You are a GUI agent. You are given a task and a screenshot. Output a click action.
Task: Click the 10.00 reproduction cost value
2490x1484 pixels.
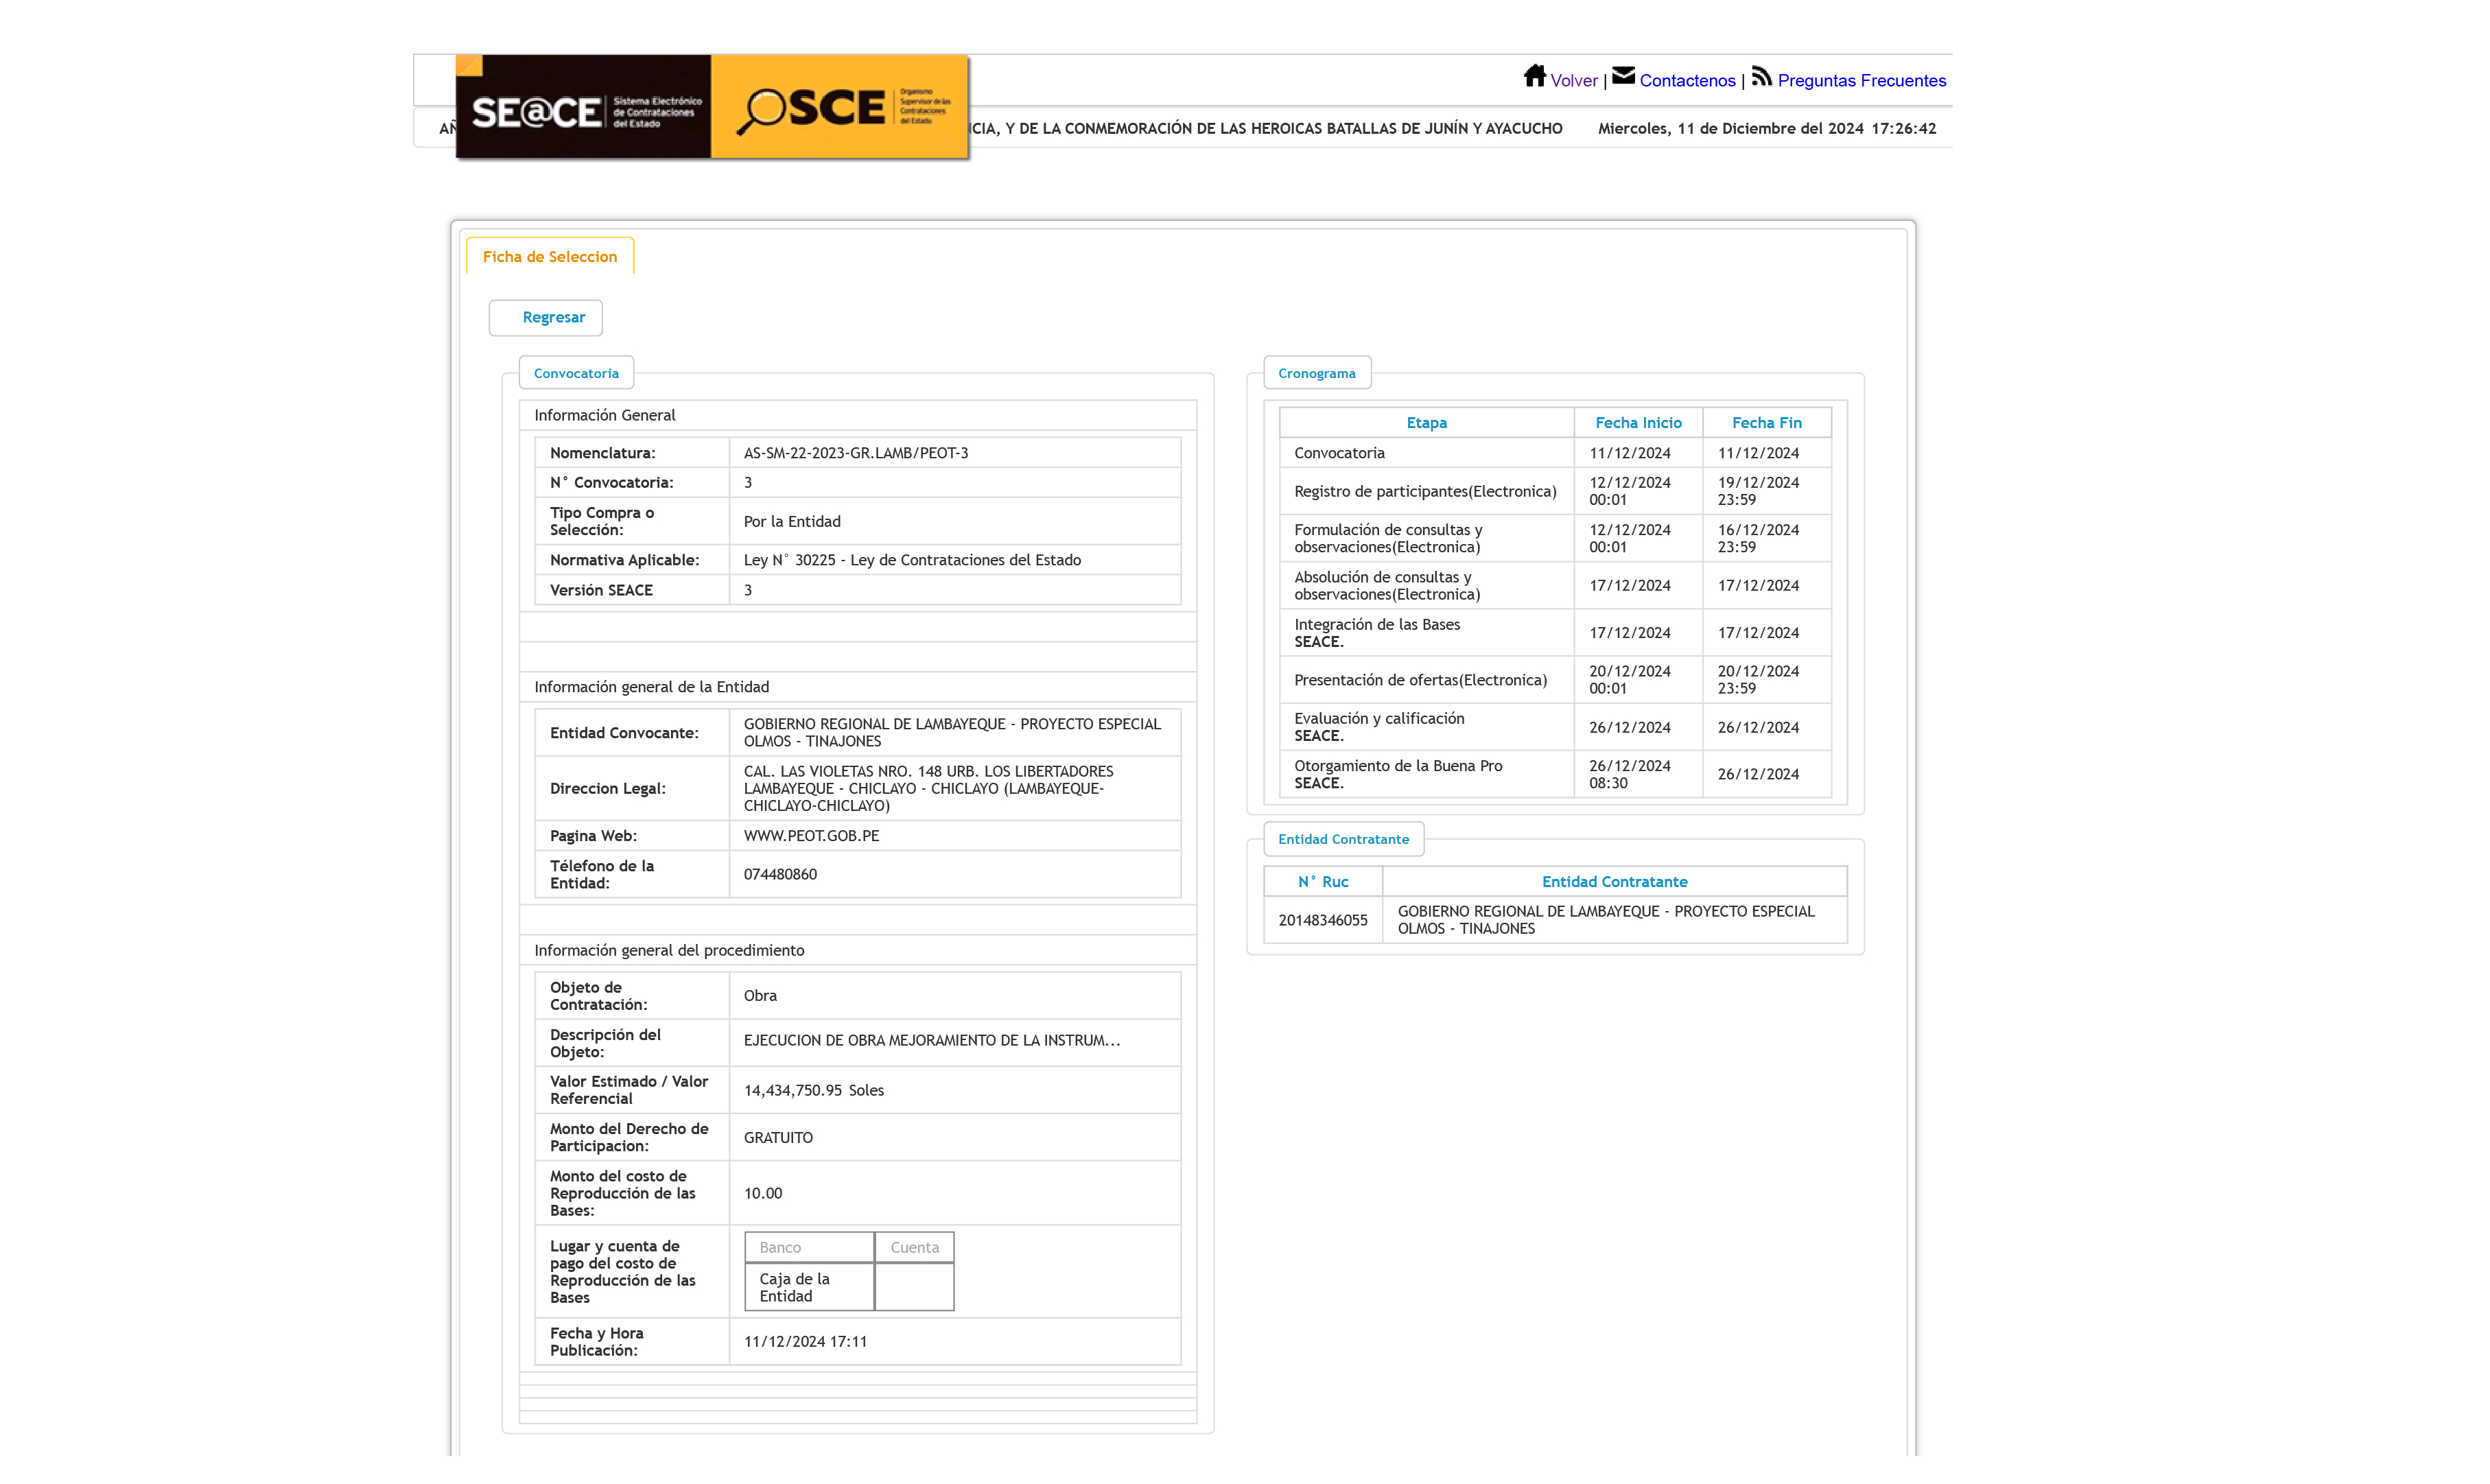click(x=763, y=1194)
